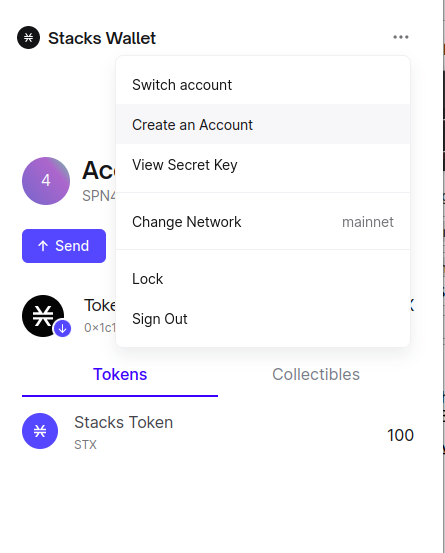Choose Create an Account menu entry
The width and height of the screenshot is (445, 553).
[263, 125]
